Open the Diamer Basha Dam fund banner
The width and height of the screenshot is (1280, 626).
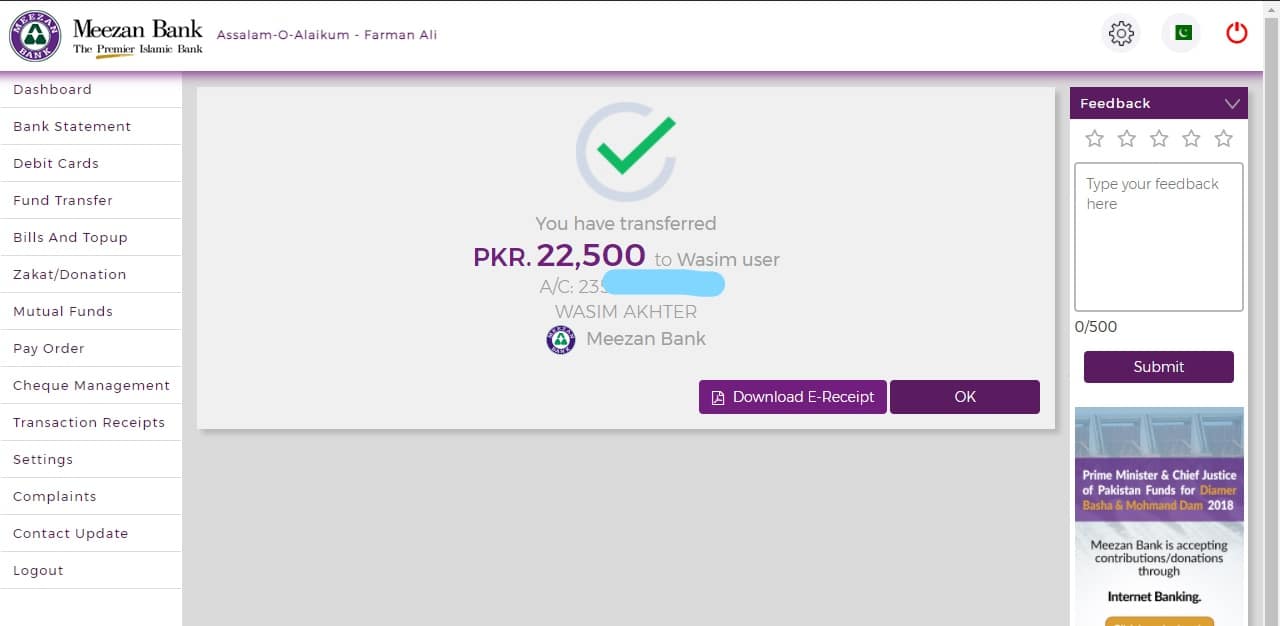point(1159,516)
